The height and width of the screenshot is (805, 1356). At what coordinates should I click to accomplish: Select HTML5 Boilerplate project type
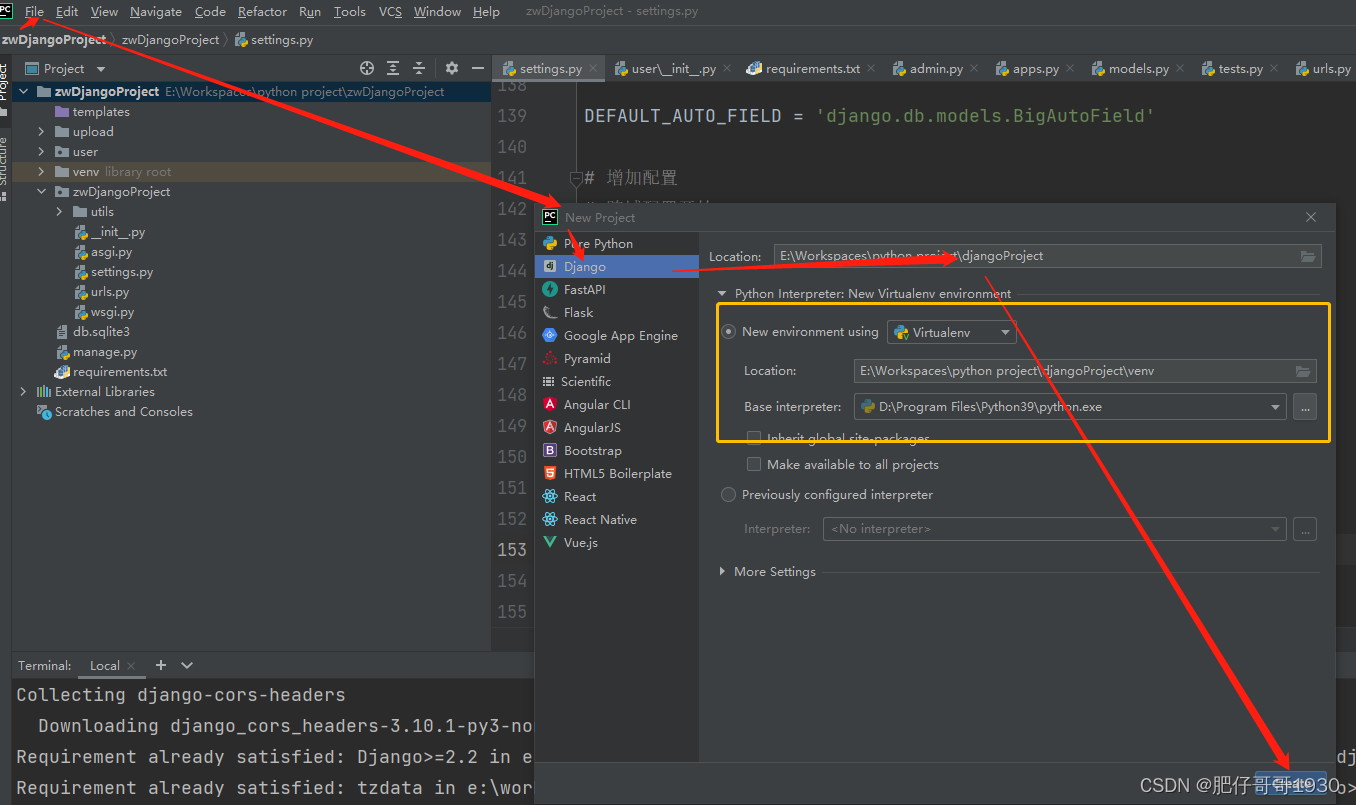coord(617,474)
